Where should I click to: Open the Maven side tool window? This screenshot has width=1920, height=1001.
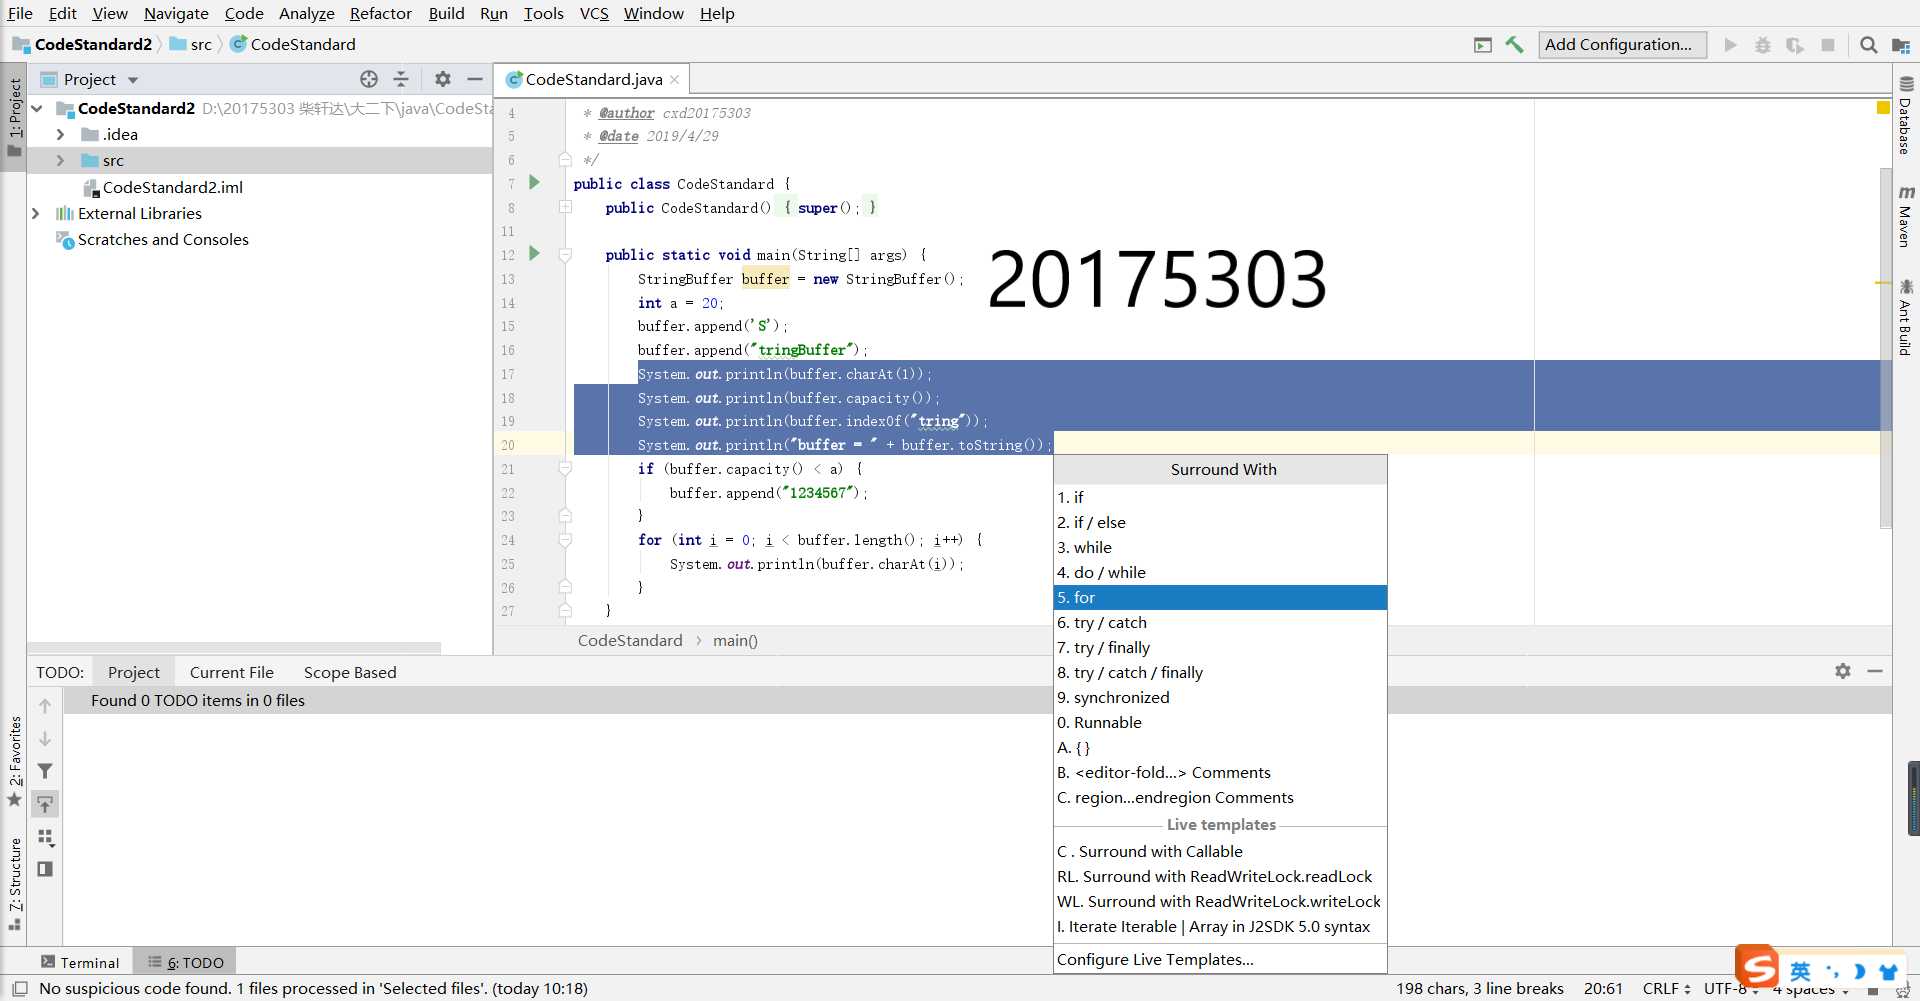(1905, 217)
